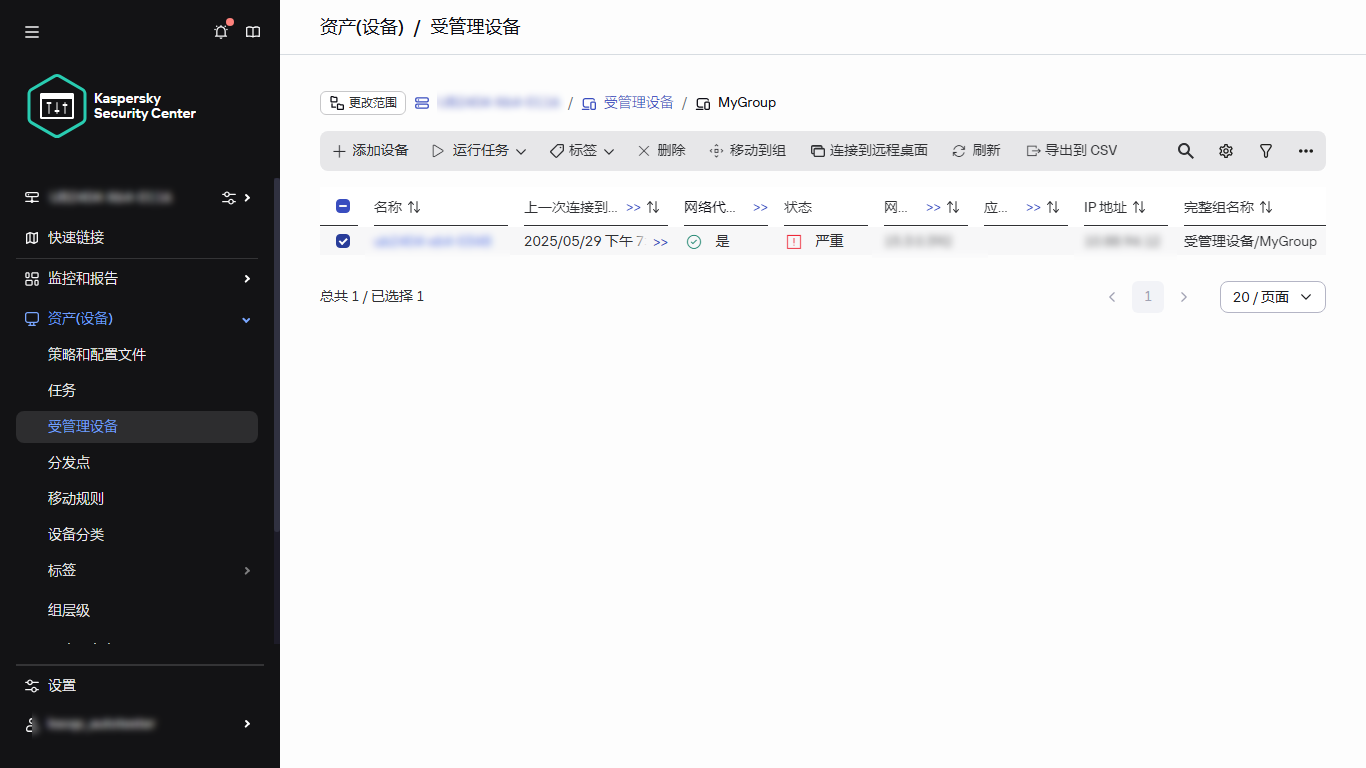This screenshot has width=1366, height=768.
Task: Open the filter panel icon
Action: click(x=1265, y=150)
